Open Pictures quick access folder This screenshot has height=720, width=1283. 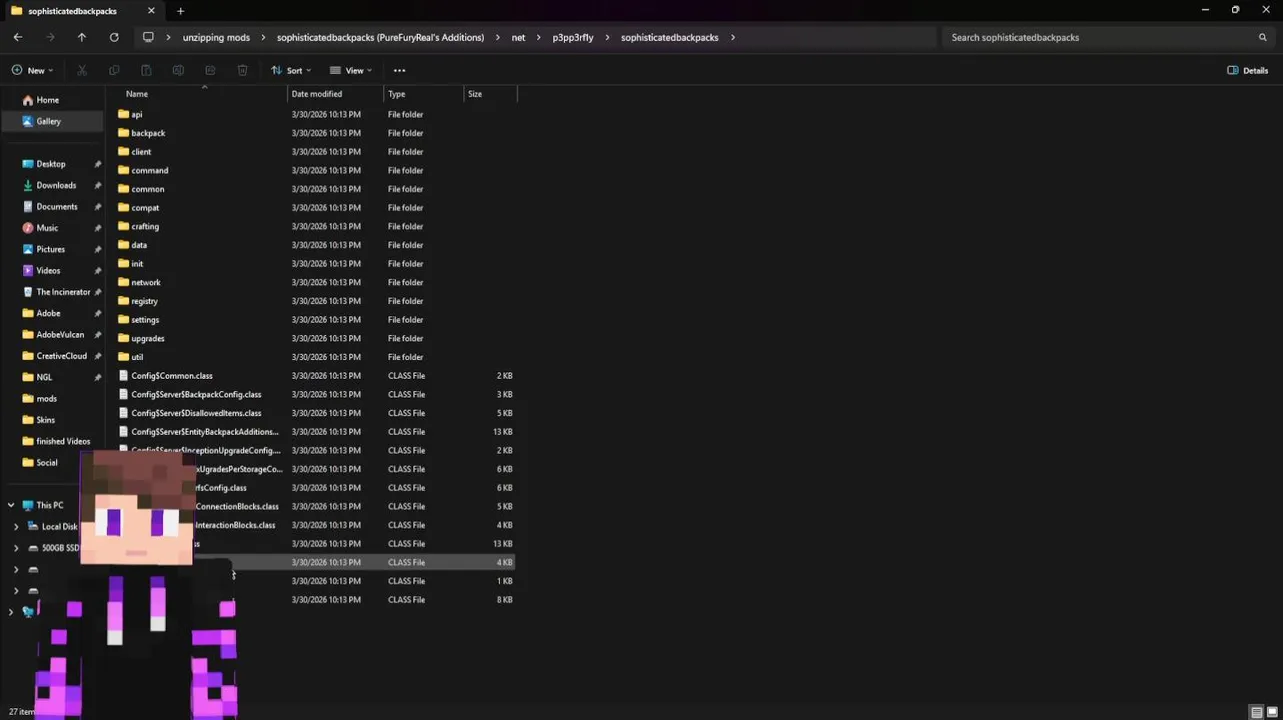[50, 249]
